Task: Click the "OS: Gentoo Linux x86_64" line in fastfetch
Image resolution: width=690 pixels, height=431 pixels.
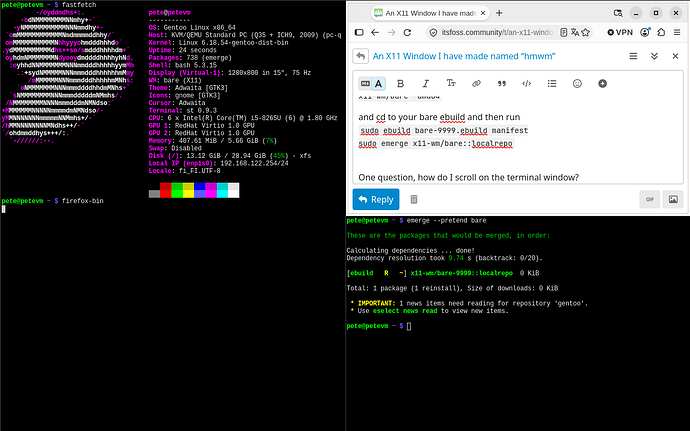Action: pyautogui.click(x=192, y=27)
